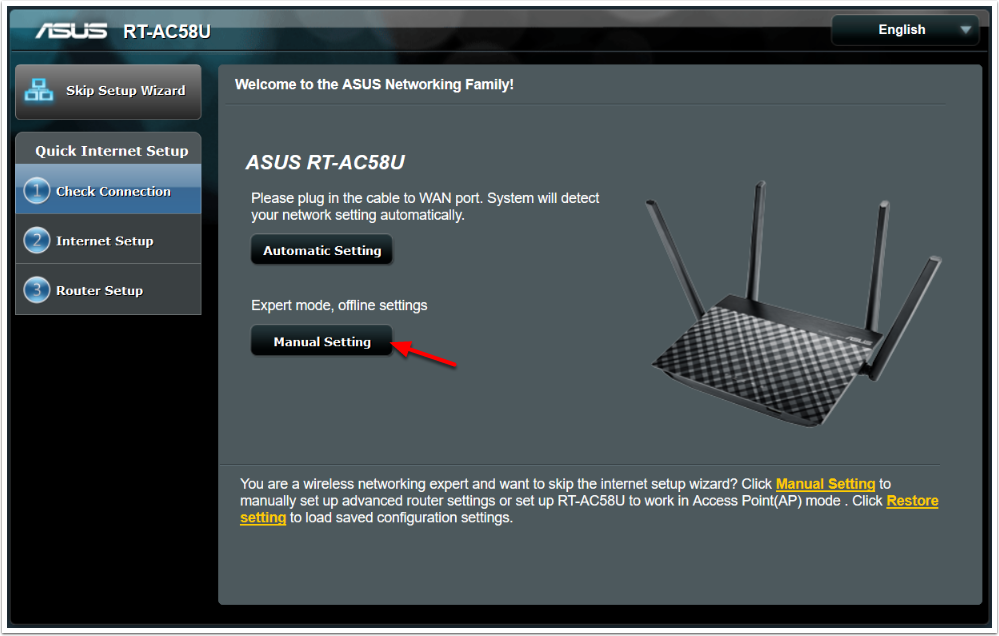Click the network icon beside Skip Setup Wizard

tap(39, 90)
